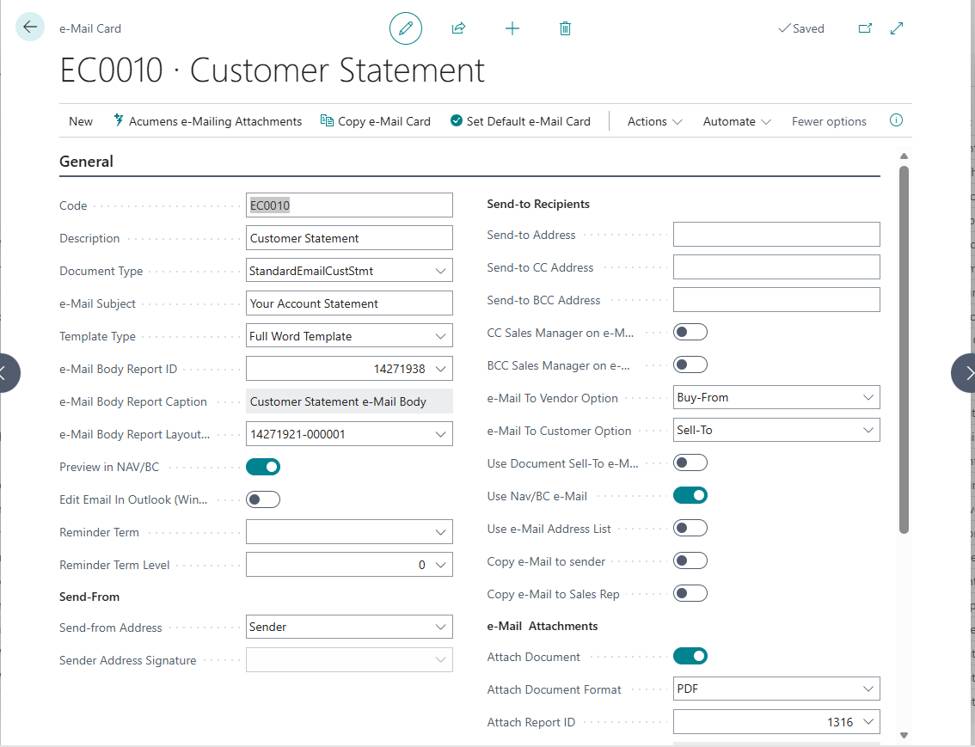975x747 pixels.
Task: Click the pencil edit icon
Action: (405, 28)
